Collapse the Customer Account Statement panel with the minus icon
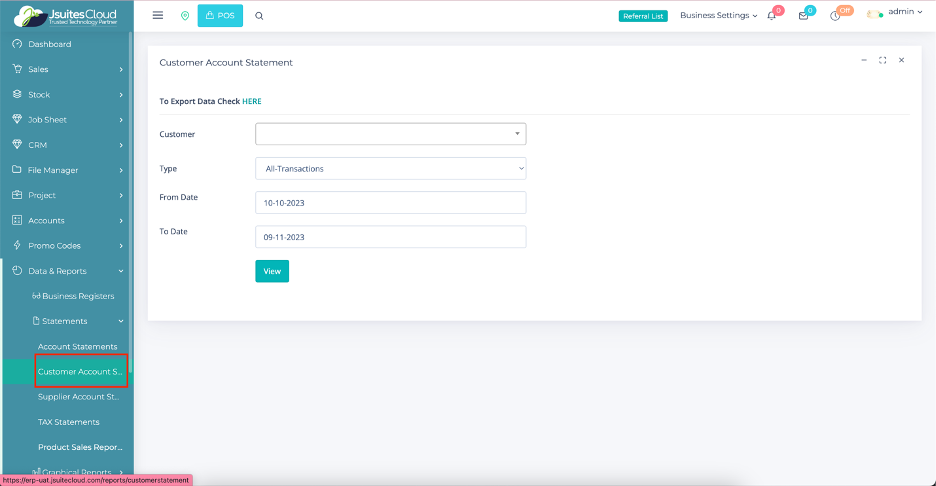 [864, 61]
